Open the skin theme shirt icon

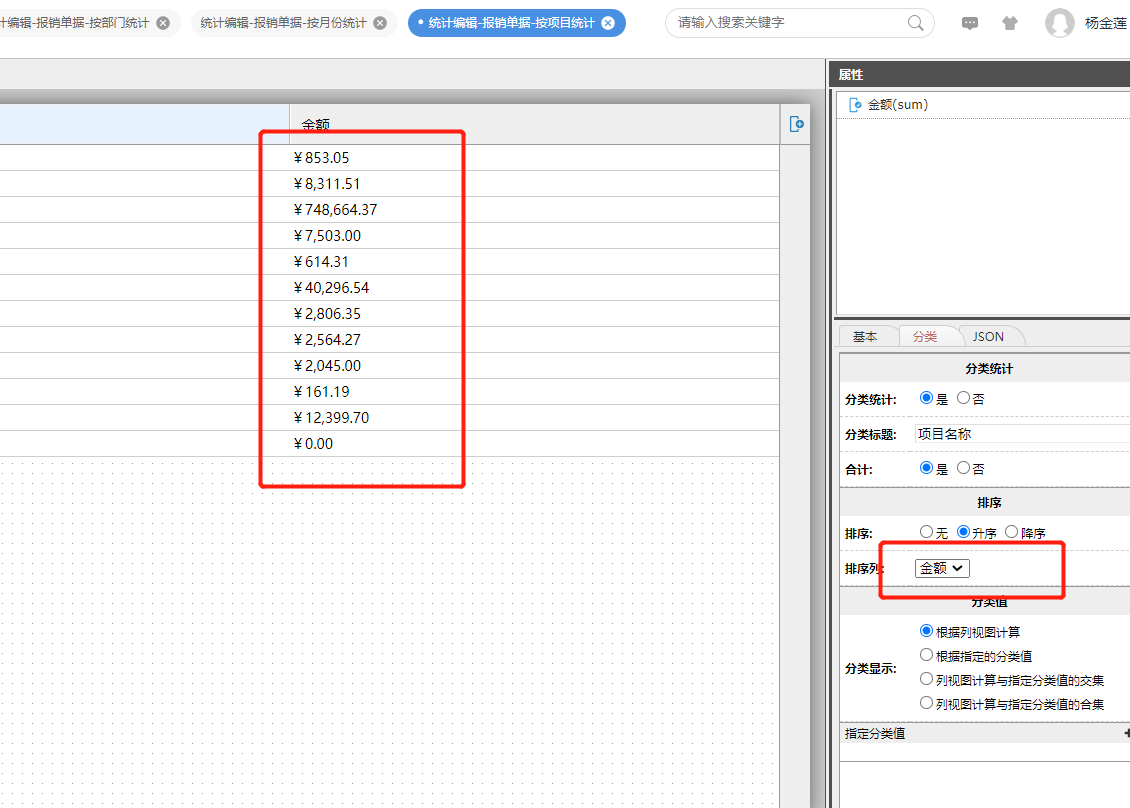(1010, 23)
